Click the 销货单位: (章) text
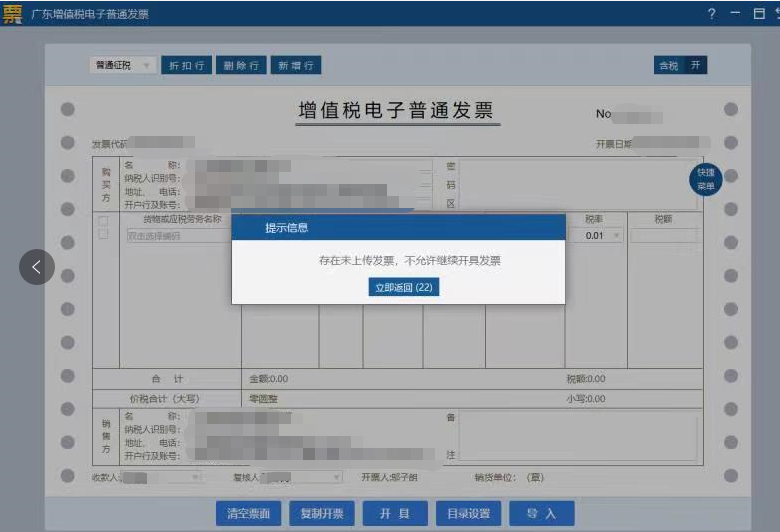This screenshot has width=780, height=532. (509, 477)
